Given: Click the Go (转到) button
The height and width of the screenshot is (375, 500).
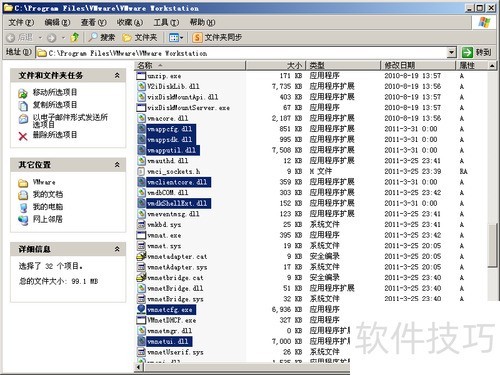Looking at the screenshot, I should point(477,52).
